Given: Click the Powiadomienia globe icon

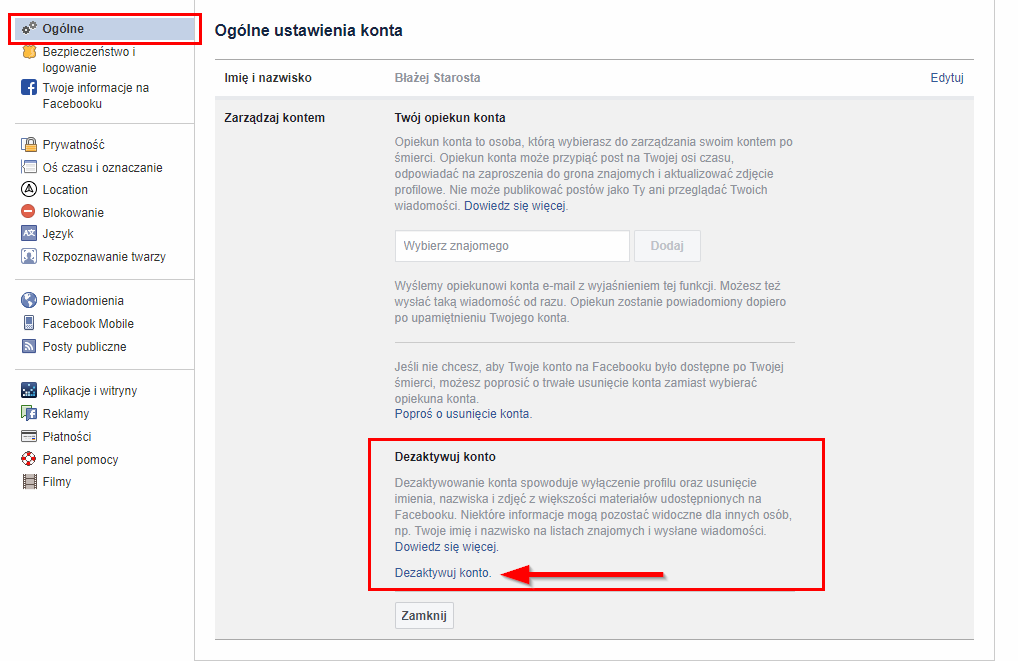Looking at the screenshot, I should pyautogui.click(x=29, y=300).
